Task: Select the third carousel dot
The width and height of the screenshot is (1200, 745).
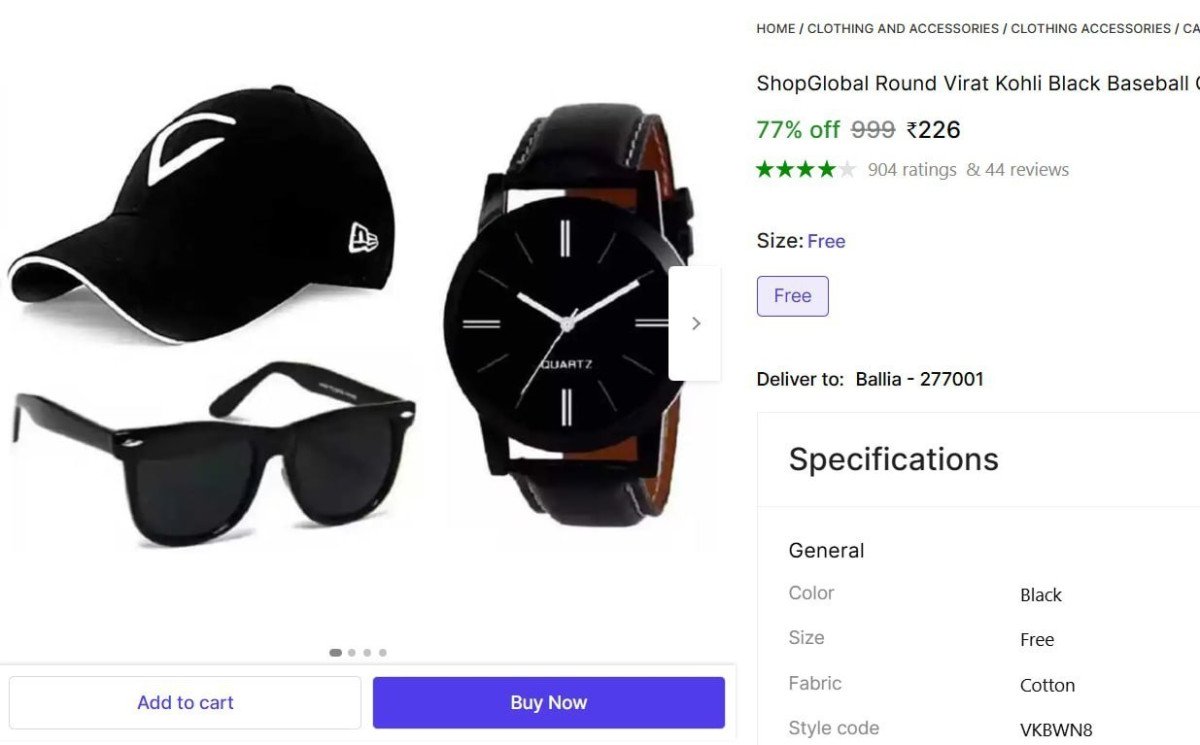Action: [366, 652]
